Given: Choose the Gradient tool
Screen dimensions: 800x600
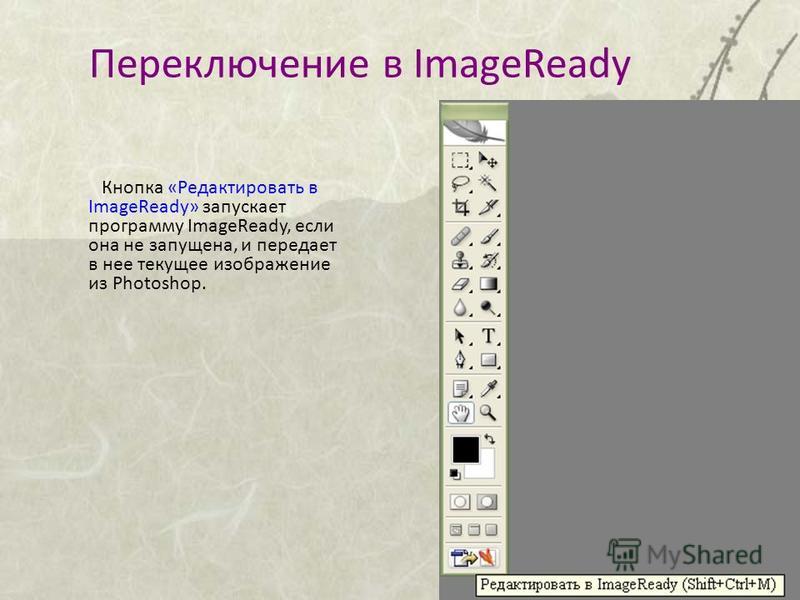Looking at the screenshot, I should click(x=488, y=284).
